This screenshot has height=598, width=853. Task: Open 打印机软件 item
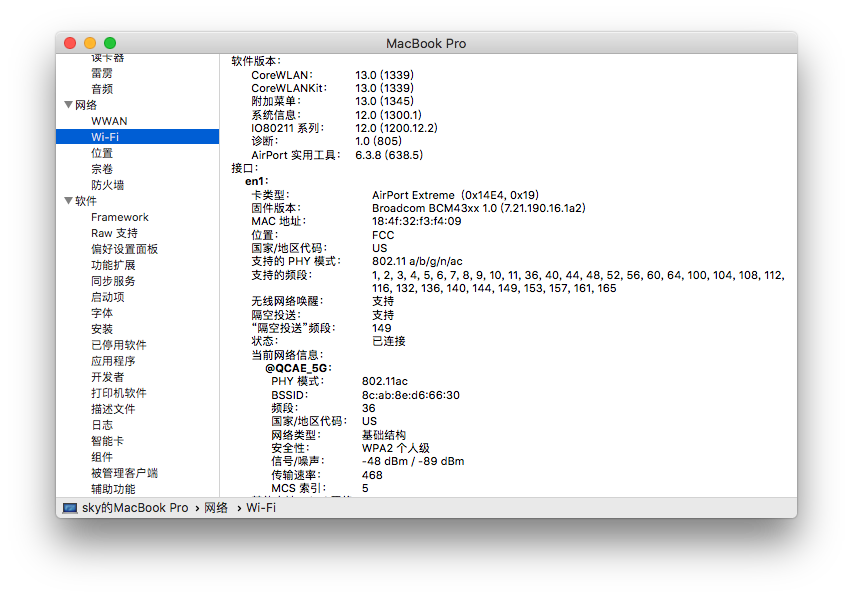(119, 393)
